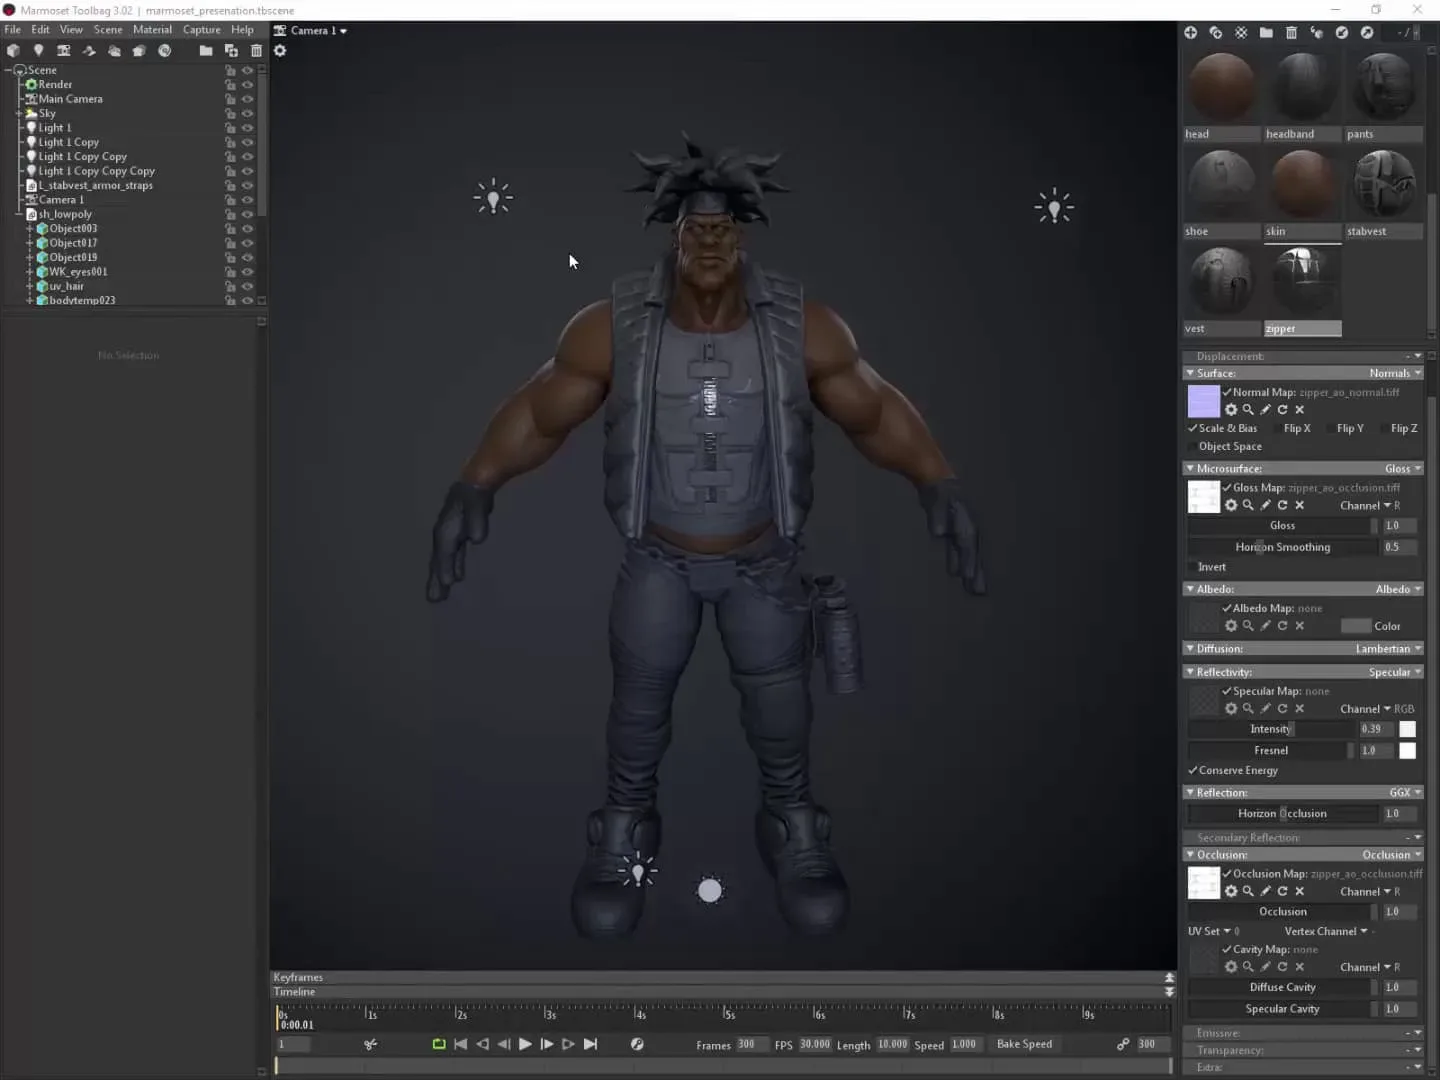Click the magnifier icon next to the Gloss Map
1440x1080 pixels.
(x=1248, y=505)
